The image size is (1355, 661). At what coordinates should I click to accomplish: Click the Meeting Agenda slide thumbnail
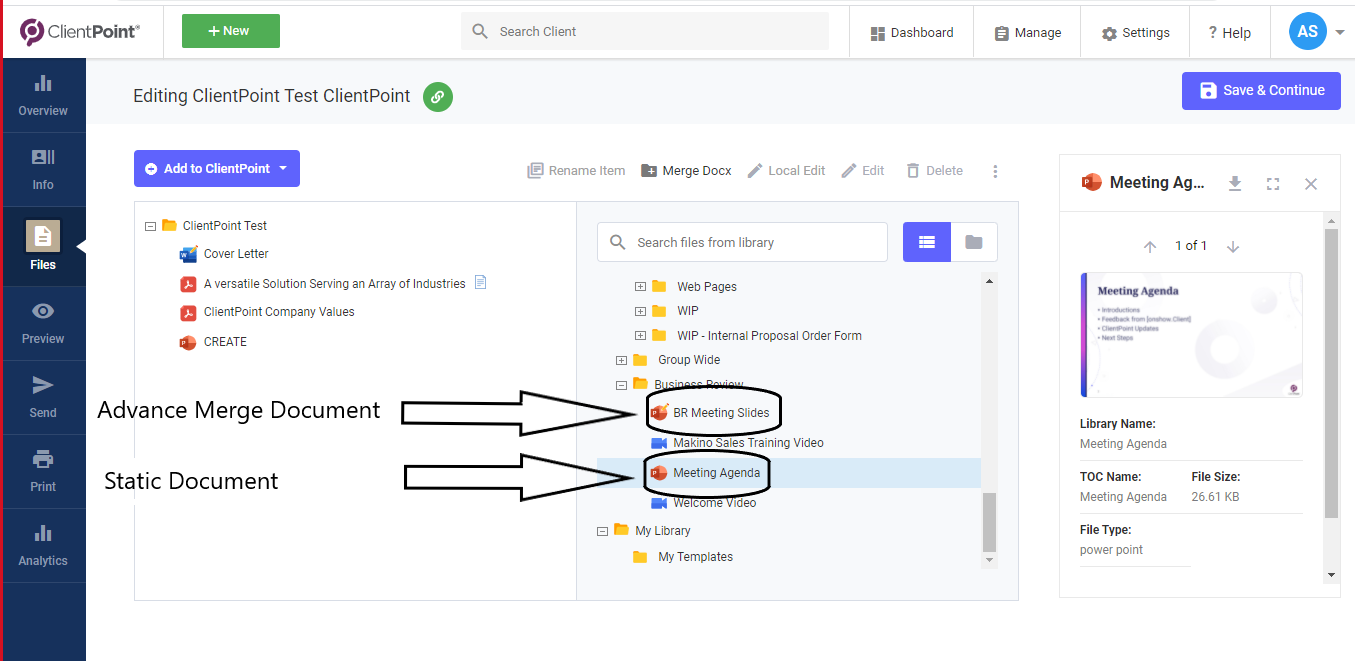1191,335
